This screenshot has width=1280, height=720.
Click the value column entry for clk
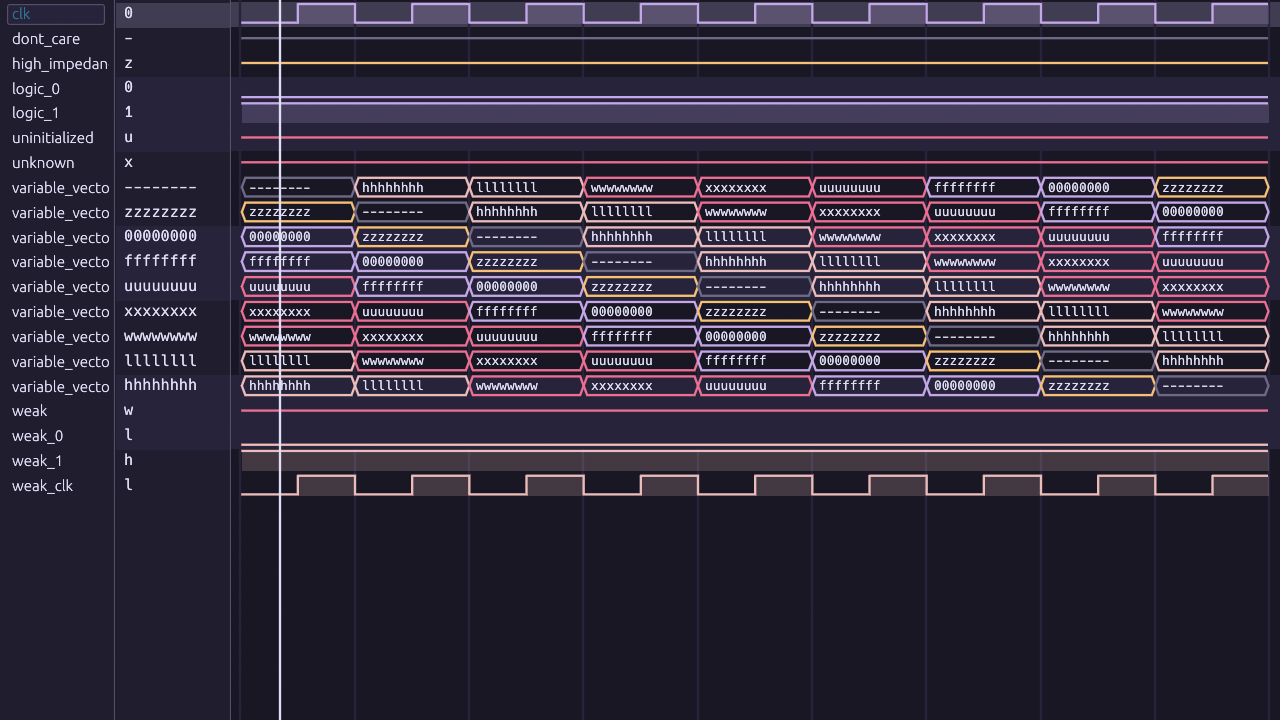[x=128, y=14]
